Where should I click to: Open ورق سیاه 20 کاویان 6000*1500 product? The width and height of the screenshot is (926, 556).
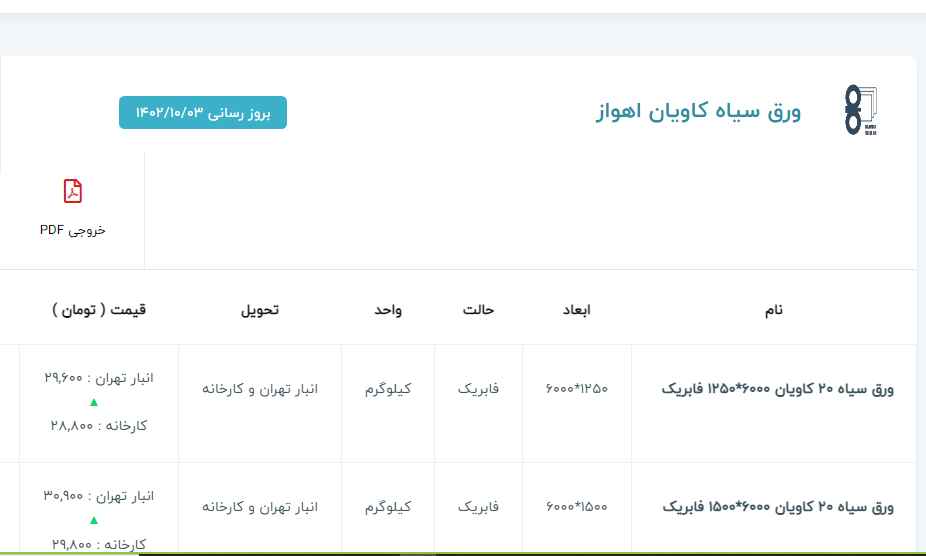779,507
